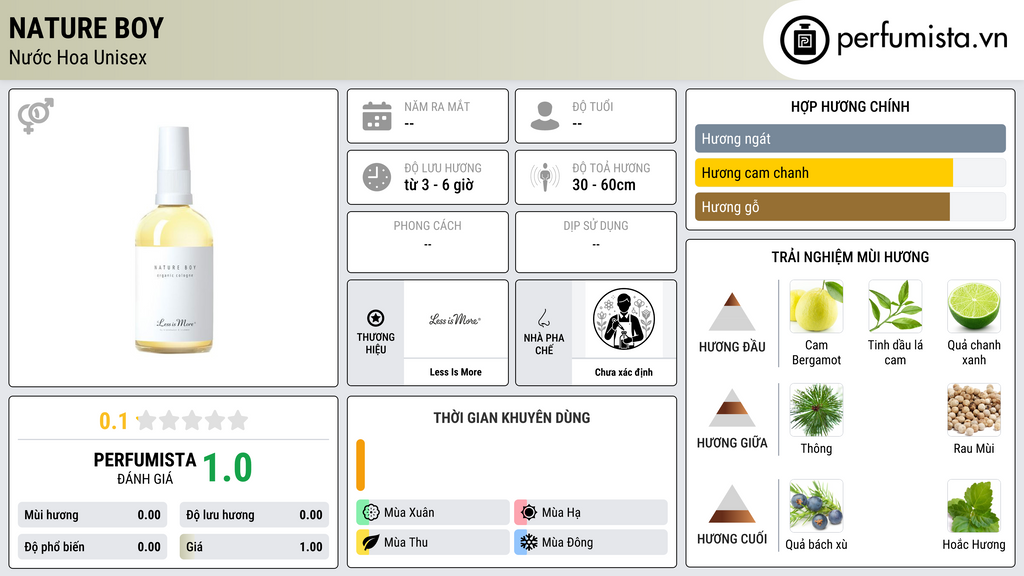Click the snowflake icon for Mùa Đông

pos(529,542)
